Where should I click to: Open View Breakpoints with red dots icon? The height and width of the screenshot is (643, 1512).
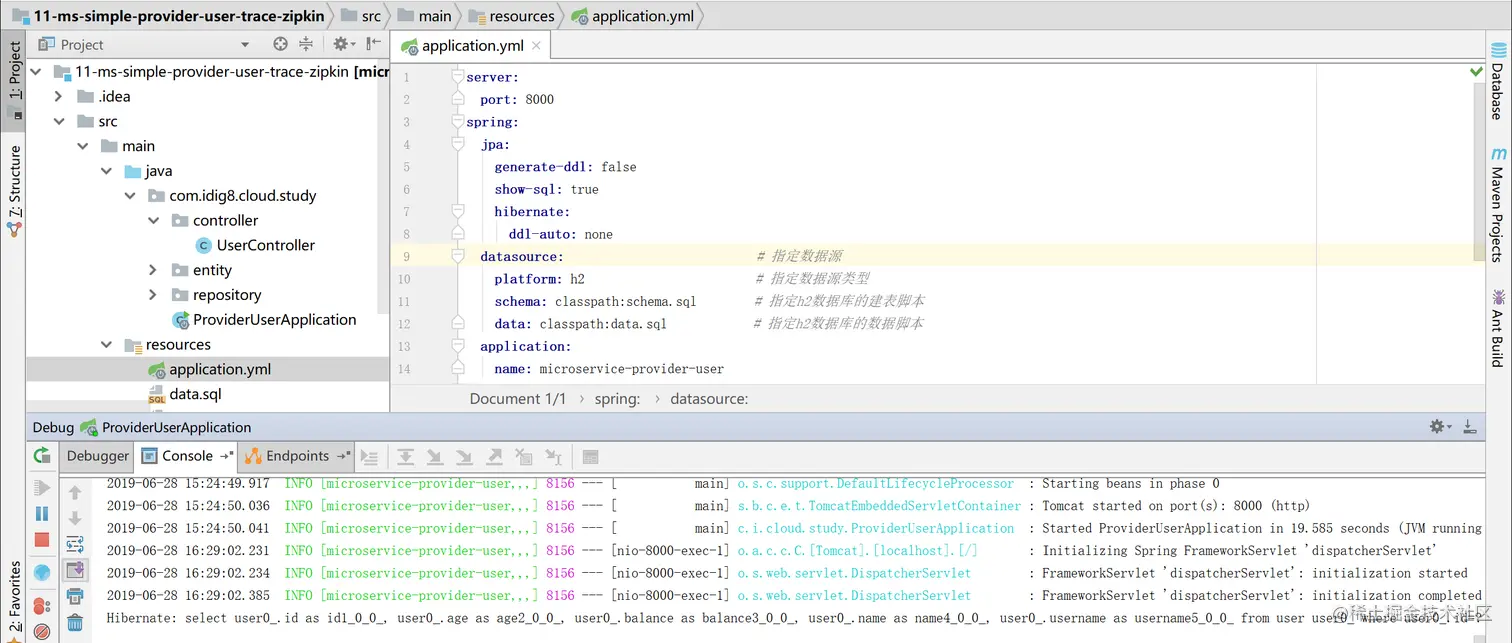[42, 605]
